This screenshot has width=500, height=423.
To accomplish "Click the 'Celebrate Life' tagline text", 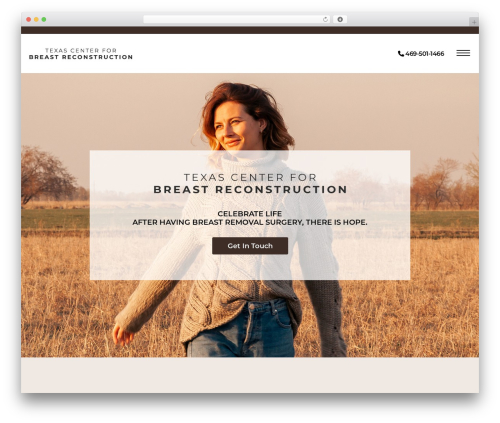I will 250,214.
